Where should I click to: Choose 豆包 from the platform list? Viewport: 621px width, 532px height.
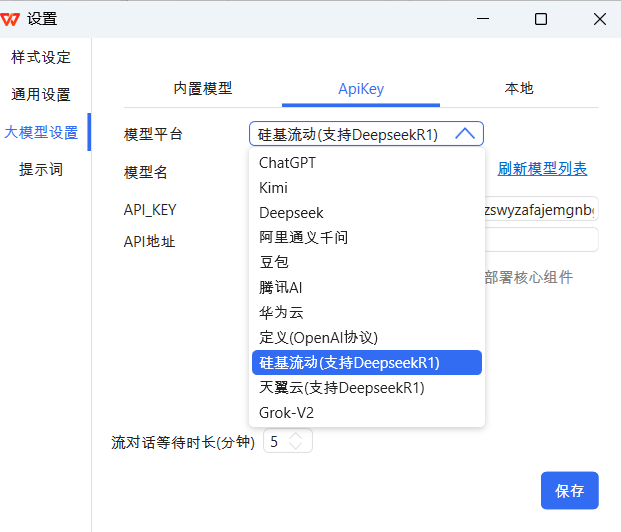[367, 263]
